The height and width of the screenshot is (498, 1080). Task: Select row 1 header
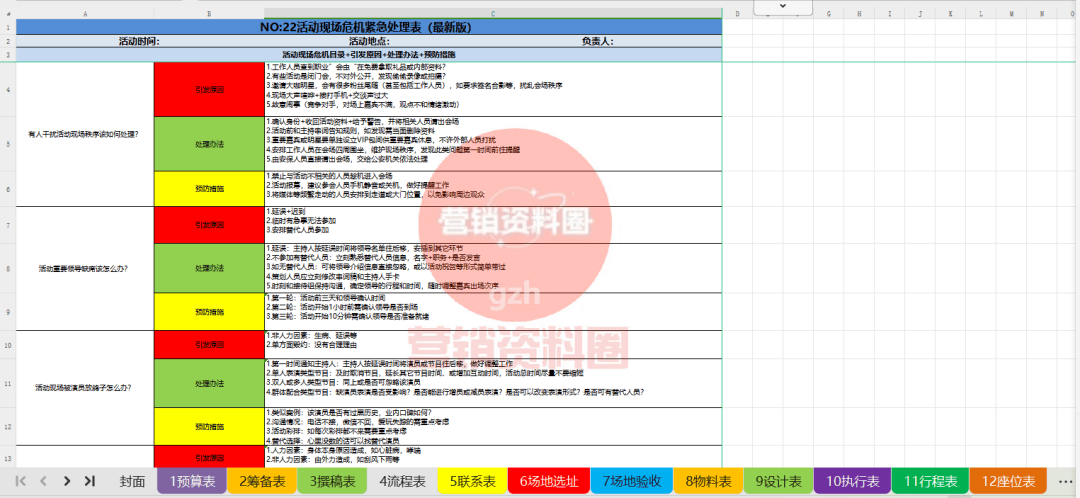8,28
